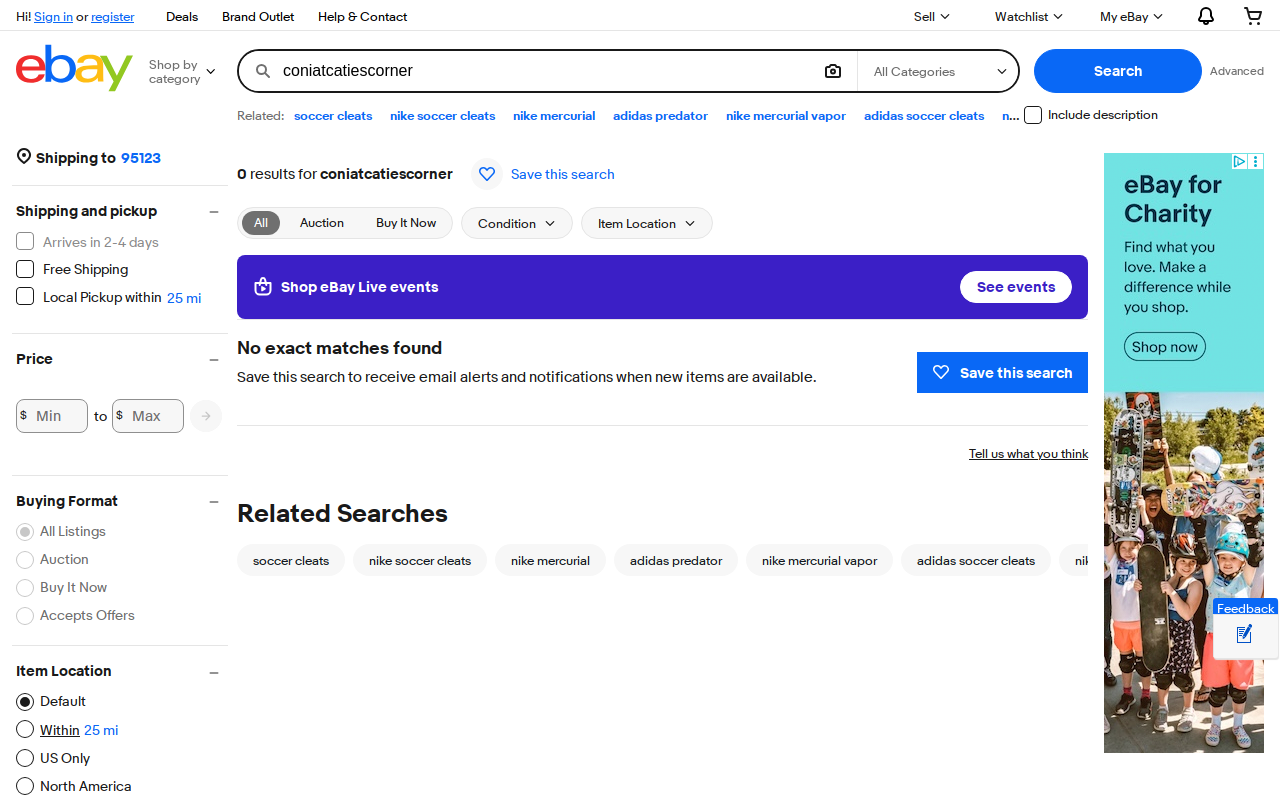Click the nike soccer cleats related search chip
This screenshot has height=800, width=1280.
click(420, 560)
